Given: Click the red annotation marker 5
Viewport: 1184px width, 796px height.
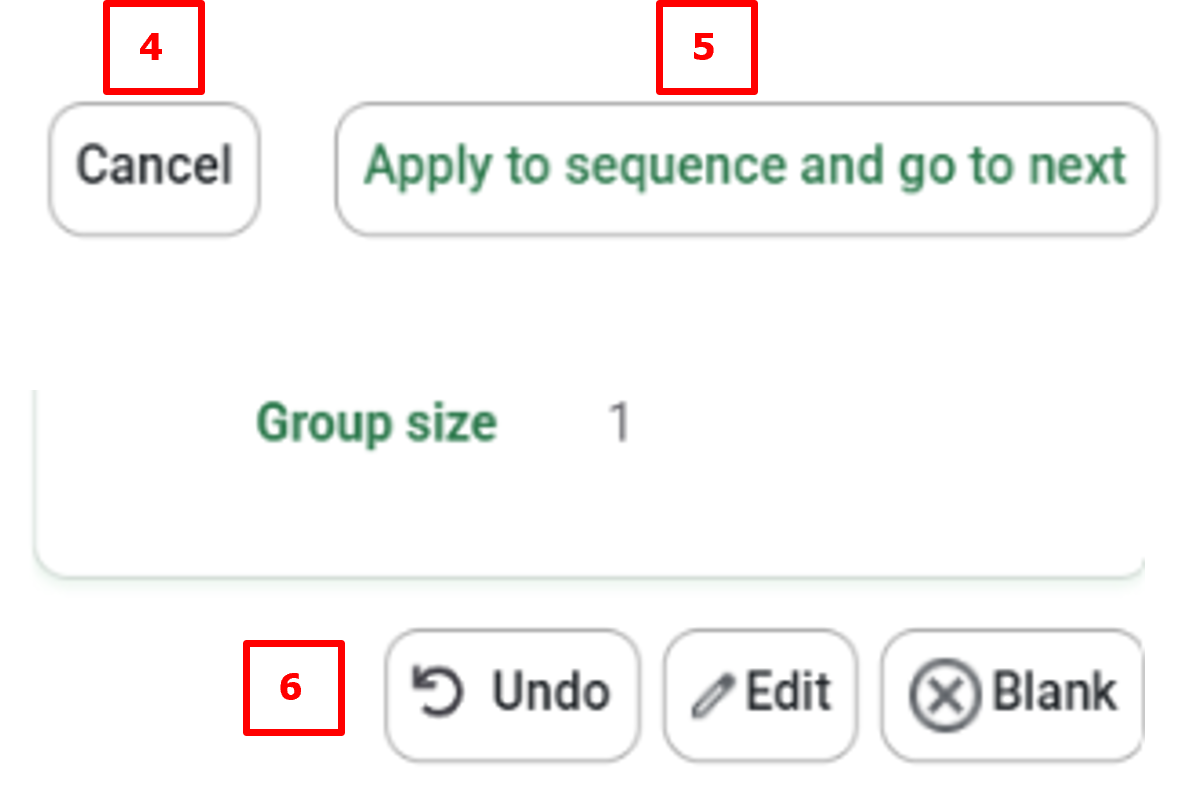Looking at the screenshot, I should click(706, 48).
